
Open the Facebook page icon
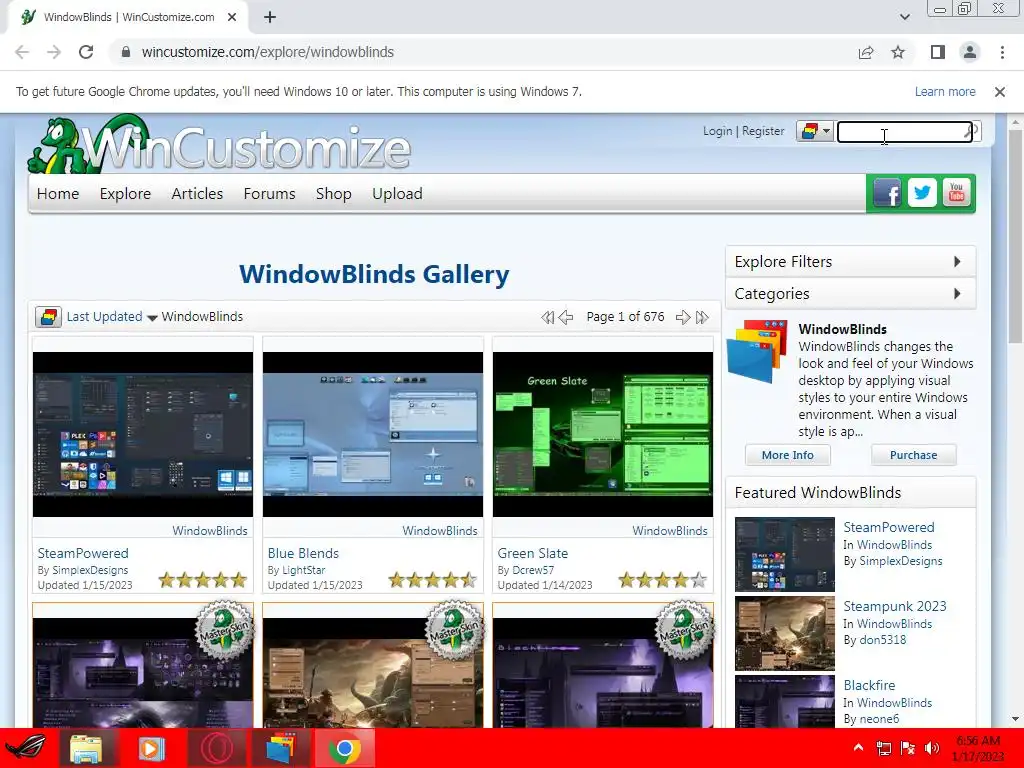[x=887, y=193]
